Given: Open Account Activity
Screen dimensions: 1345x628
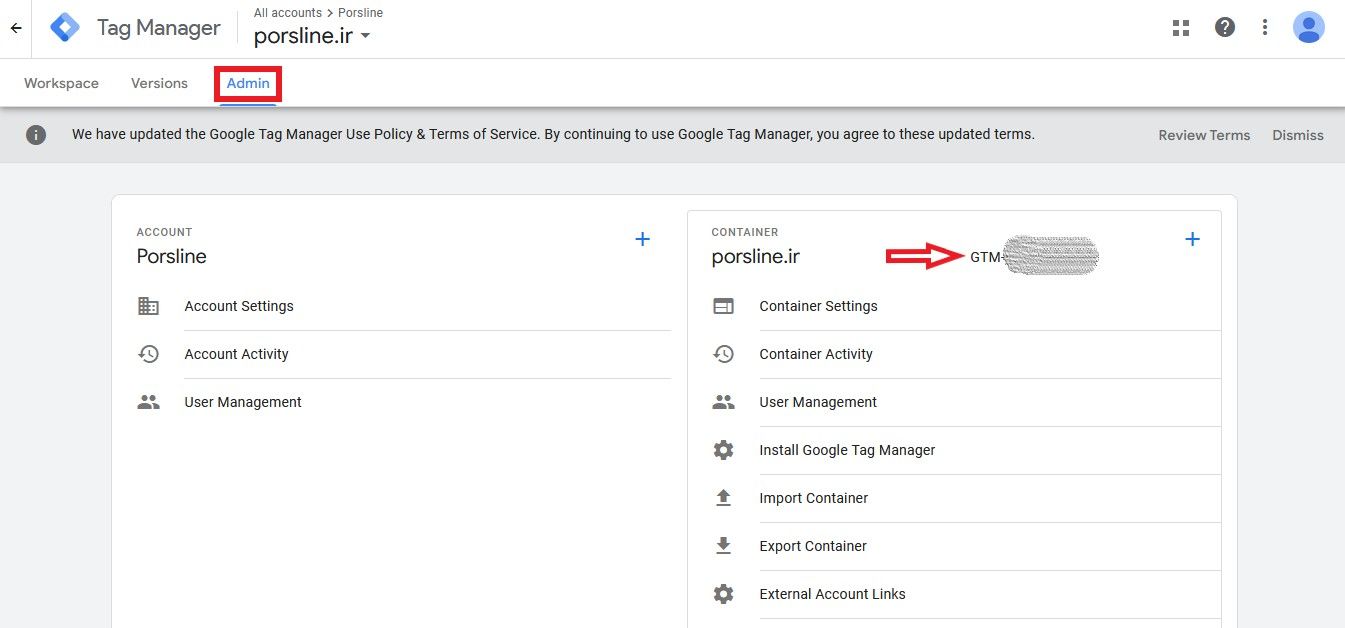Looking at the screenshot, I should (x=236, y=354).
